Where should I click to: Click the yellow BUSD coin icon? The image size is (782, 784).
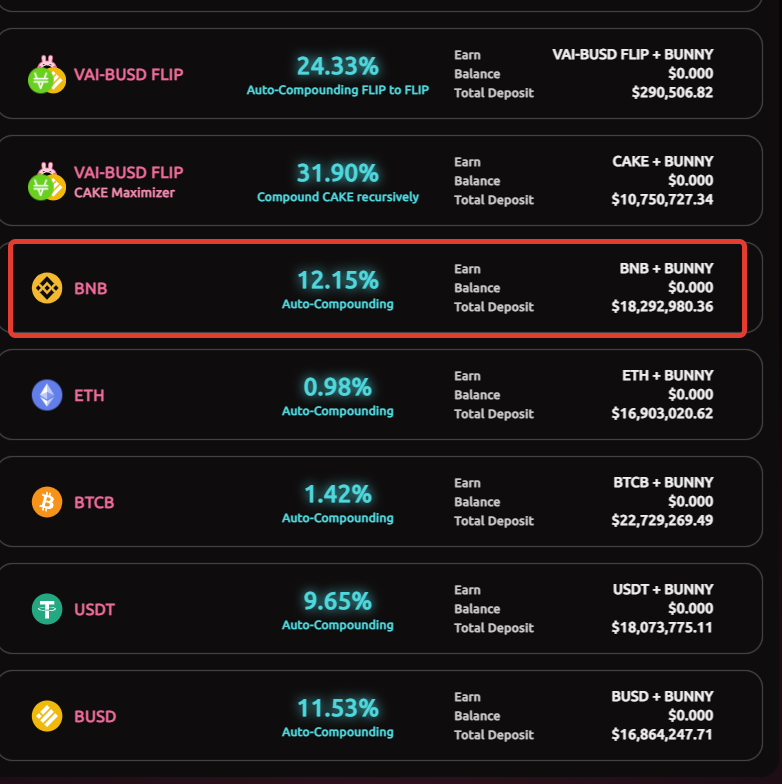47,716
